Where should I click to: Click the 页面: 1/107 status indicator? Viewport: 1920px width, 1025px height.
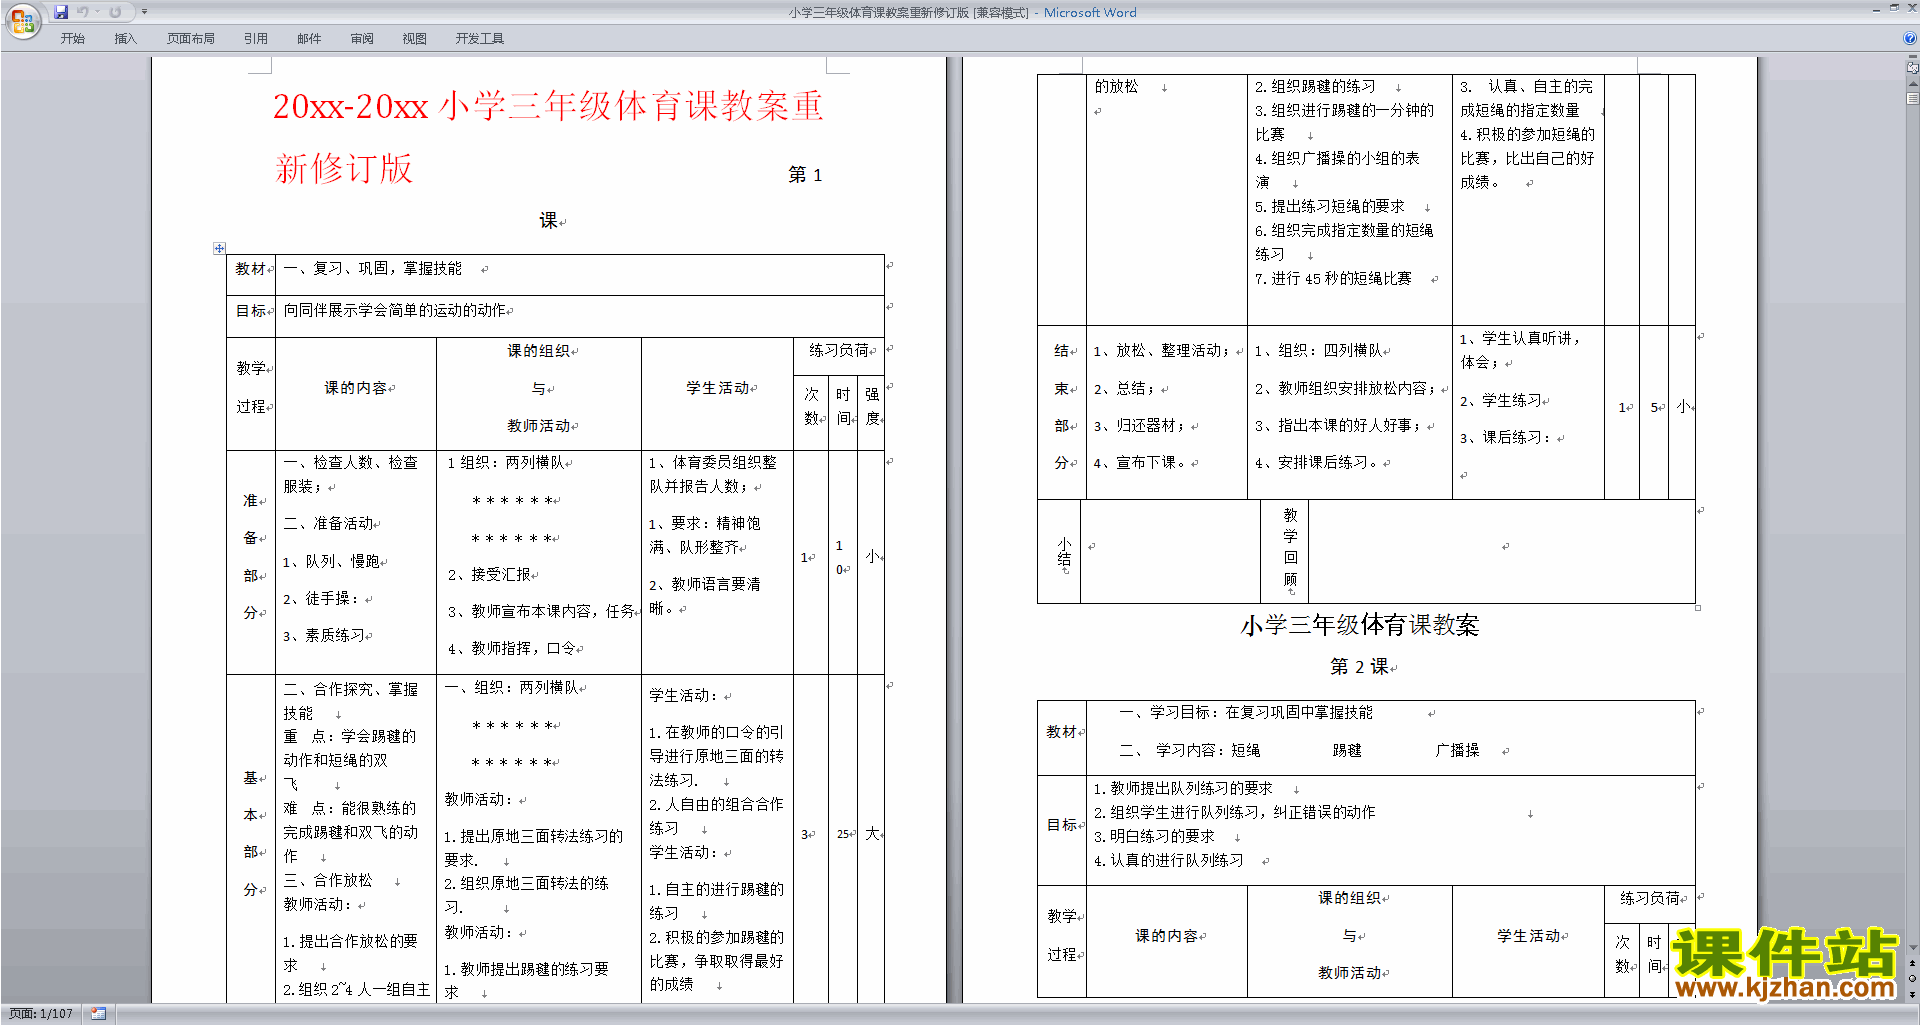coord(41,1014)
